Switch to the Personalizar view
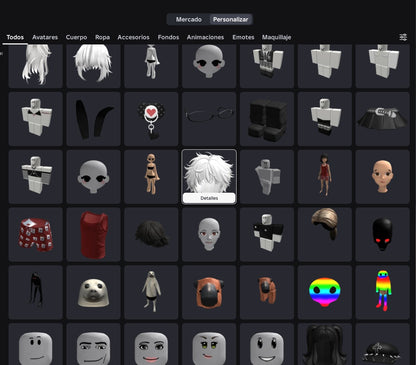Image resolution: width=416 pixels, height=365 pixels. tap(230, 19)
